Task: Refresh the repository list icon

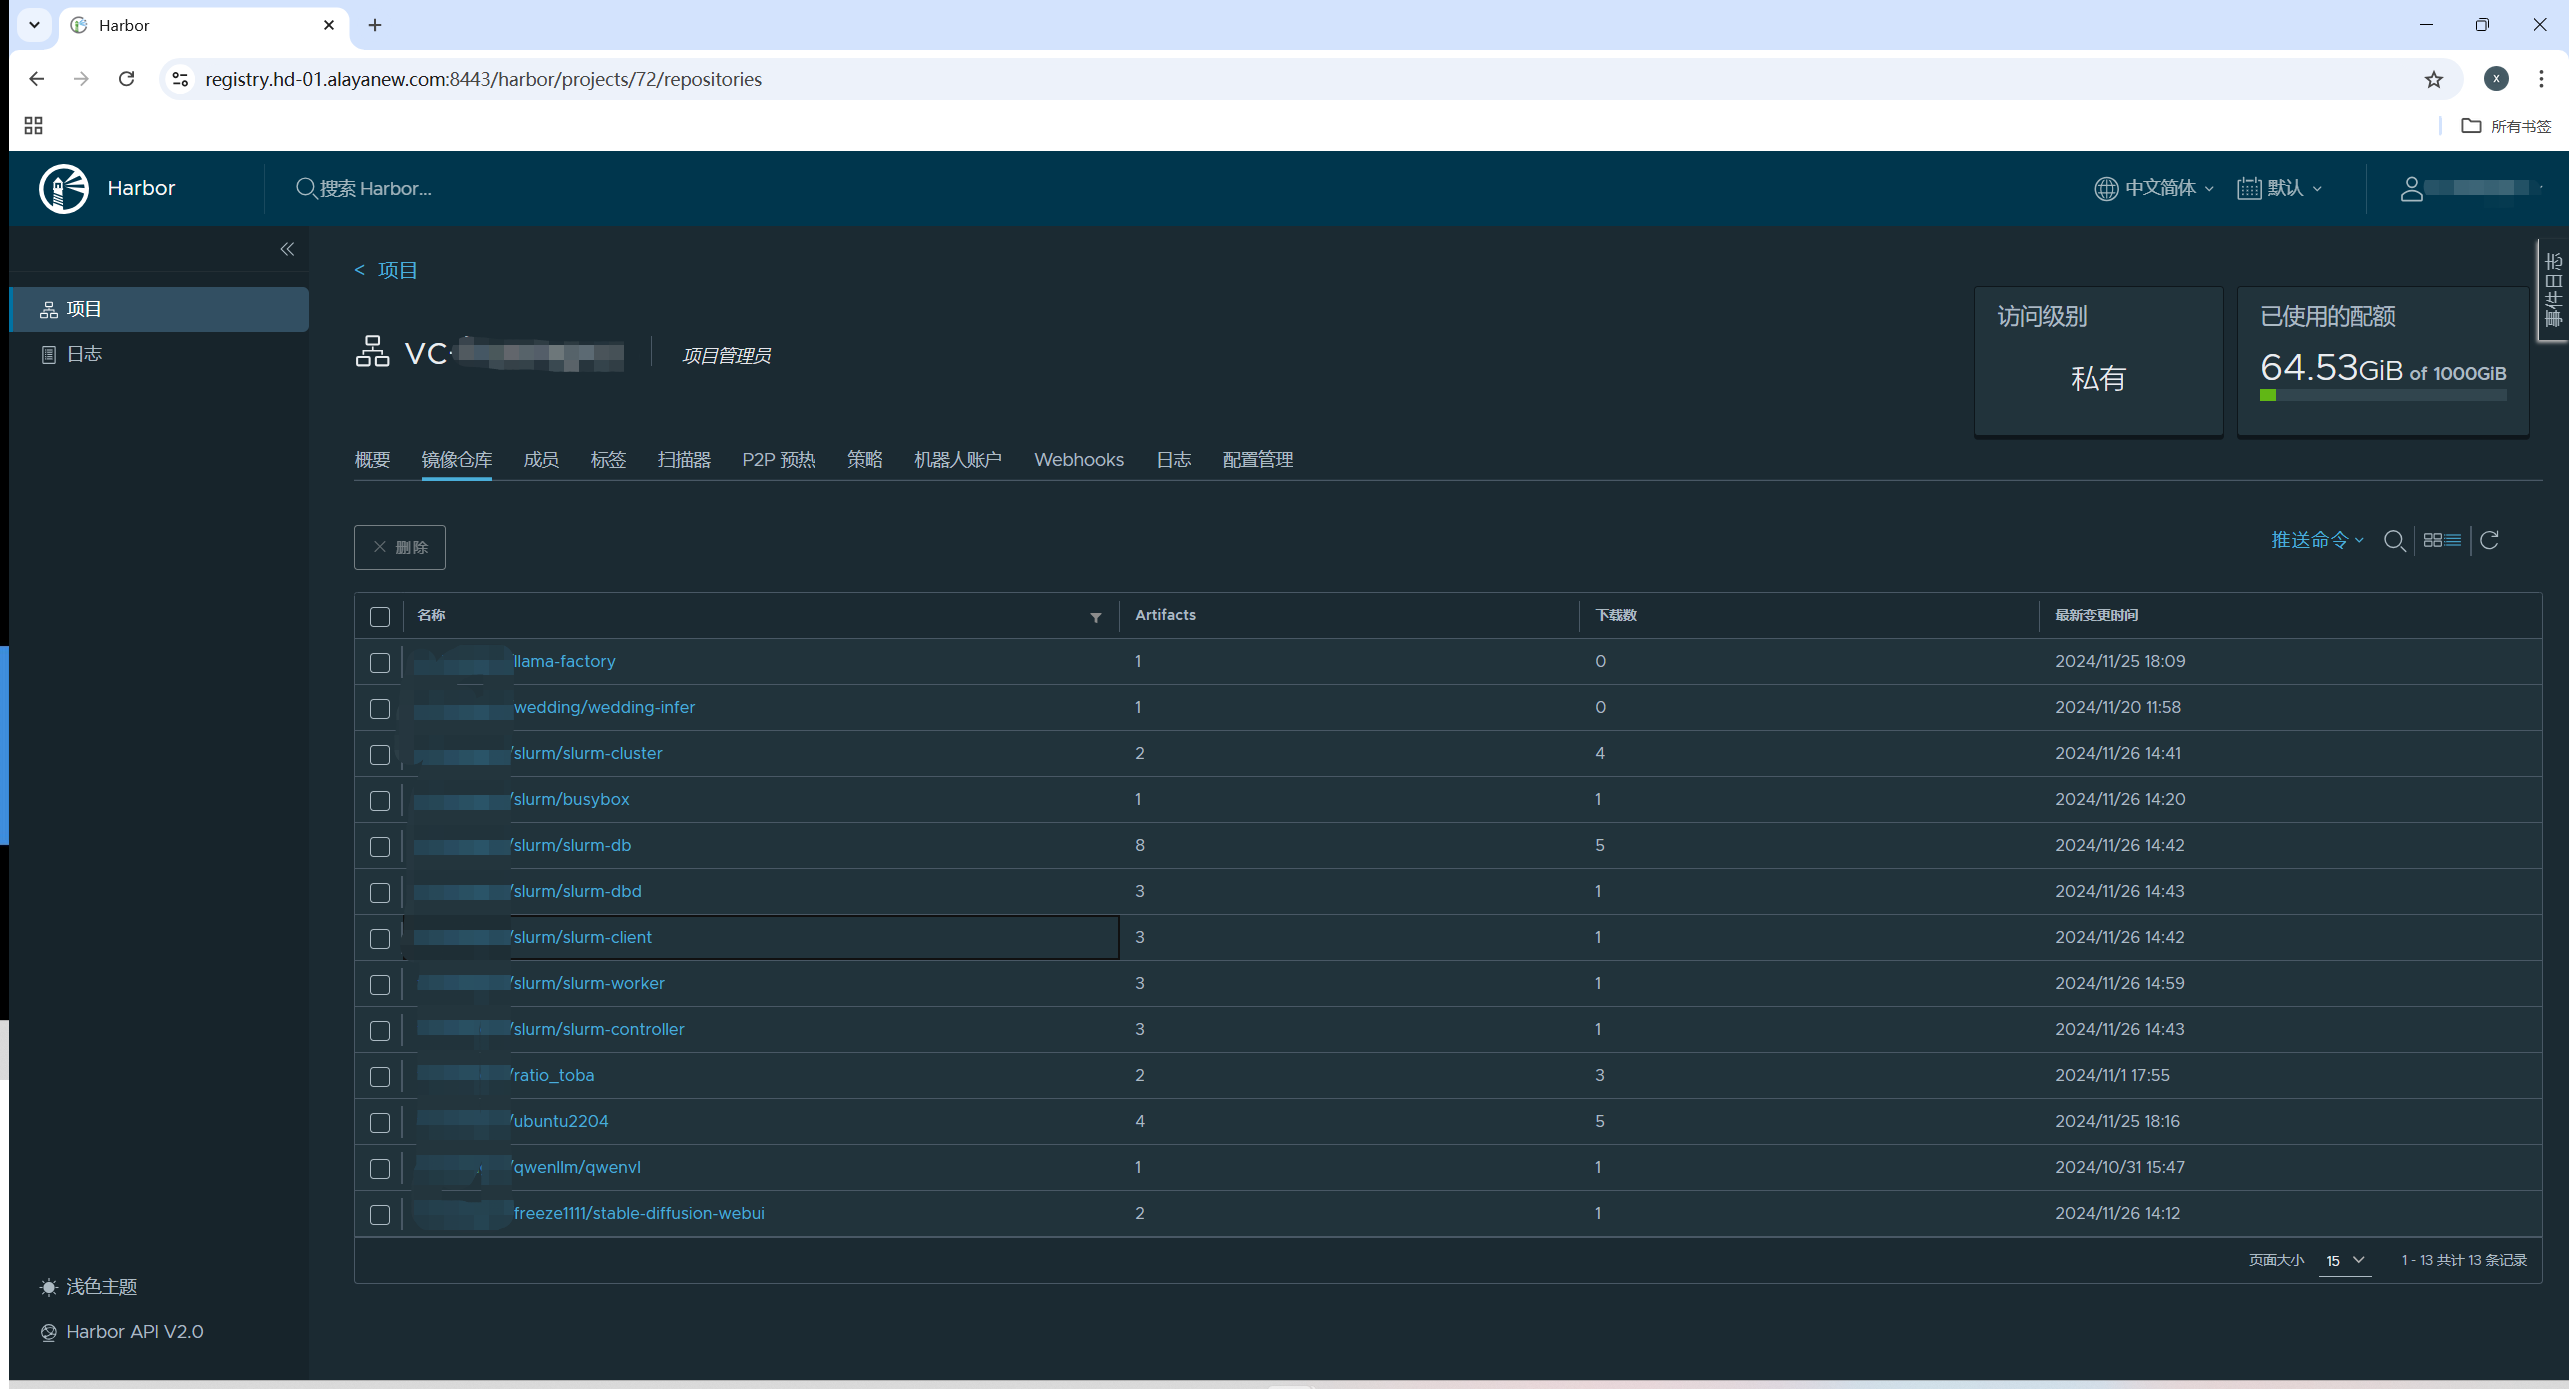Action: tap(2490, 540)
